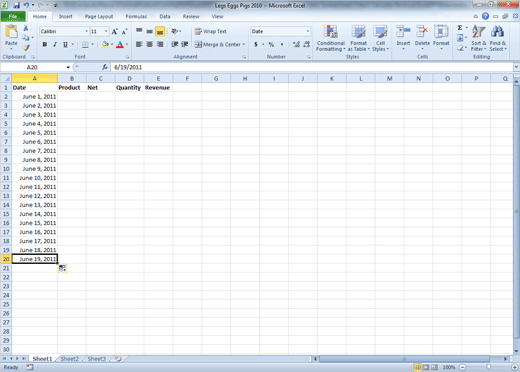Click the Name Box showing A20
The image size is (520, 372).
(x=32, y=67)
